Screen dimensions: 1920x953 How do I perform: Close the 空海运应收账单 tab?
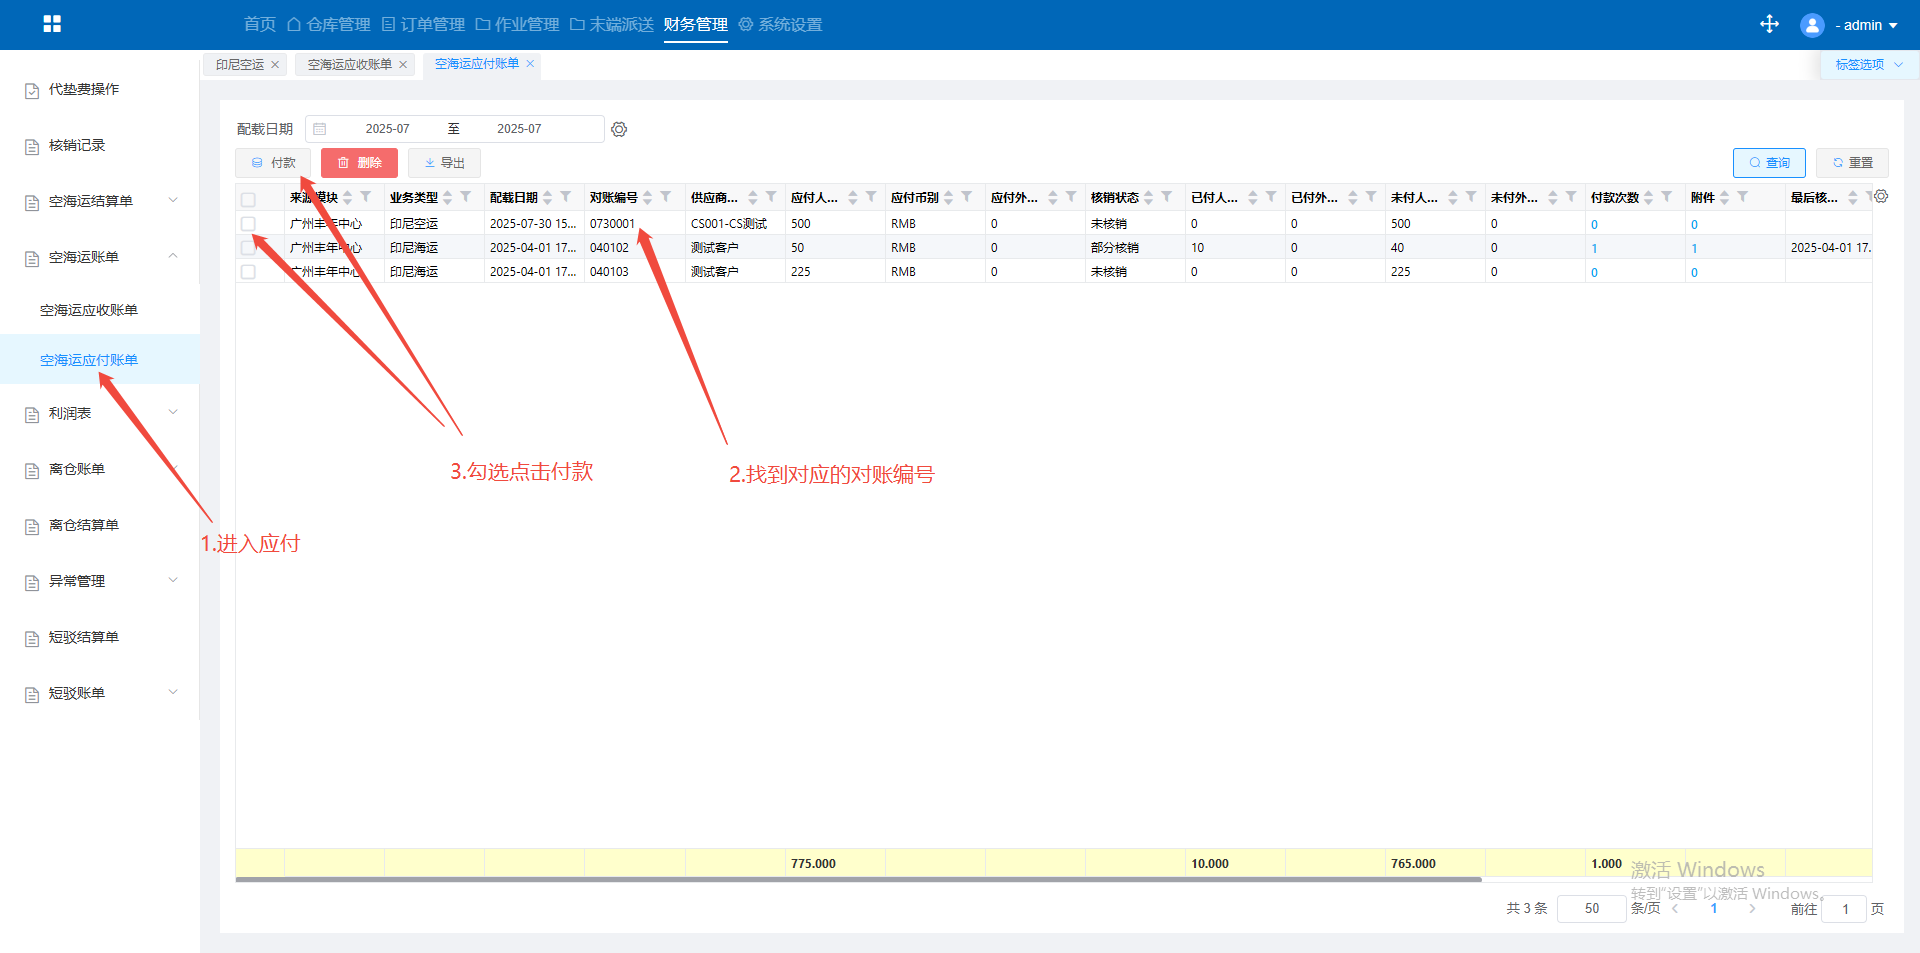tap(403, 65)
